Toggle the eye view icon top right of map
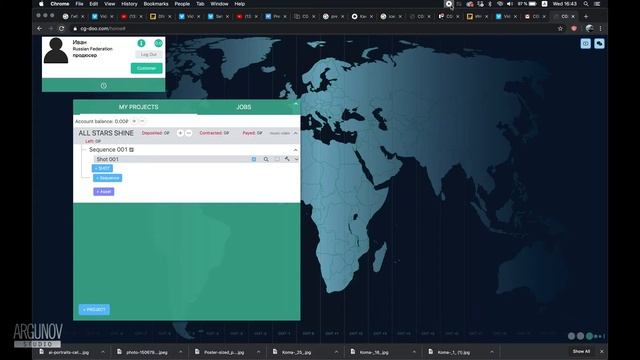The image size is (640, 360). coord(586,44)
